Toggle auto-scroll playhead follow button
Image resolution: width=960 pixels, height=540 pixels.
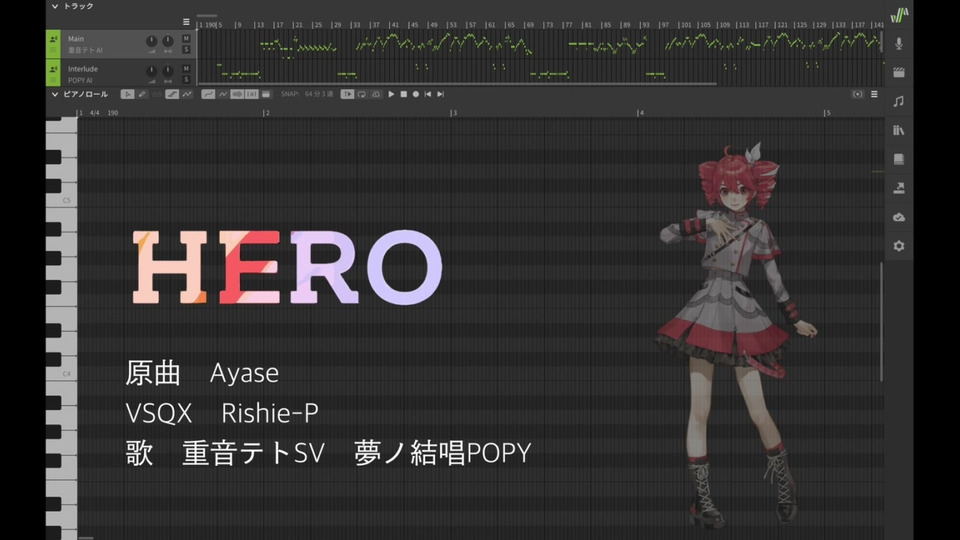point(347,94)
